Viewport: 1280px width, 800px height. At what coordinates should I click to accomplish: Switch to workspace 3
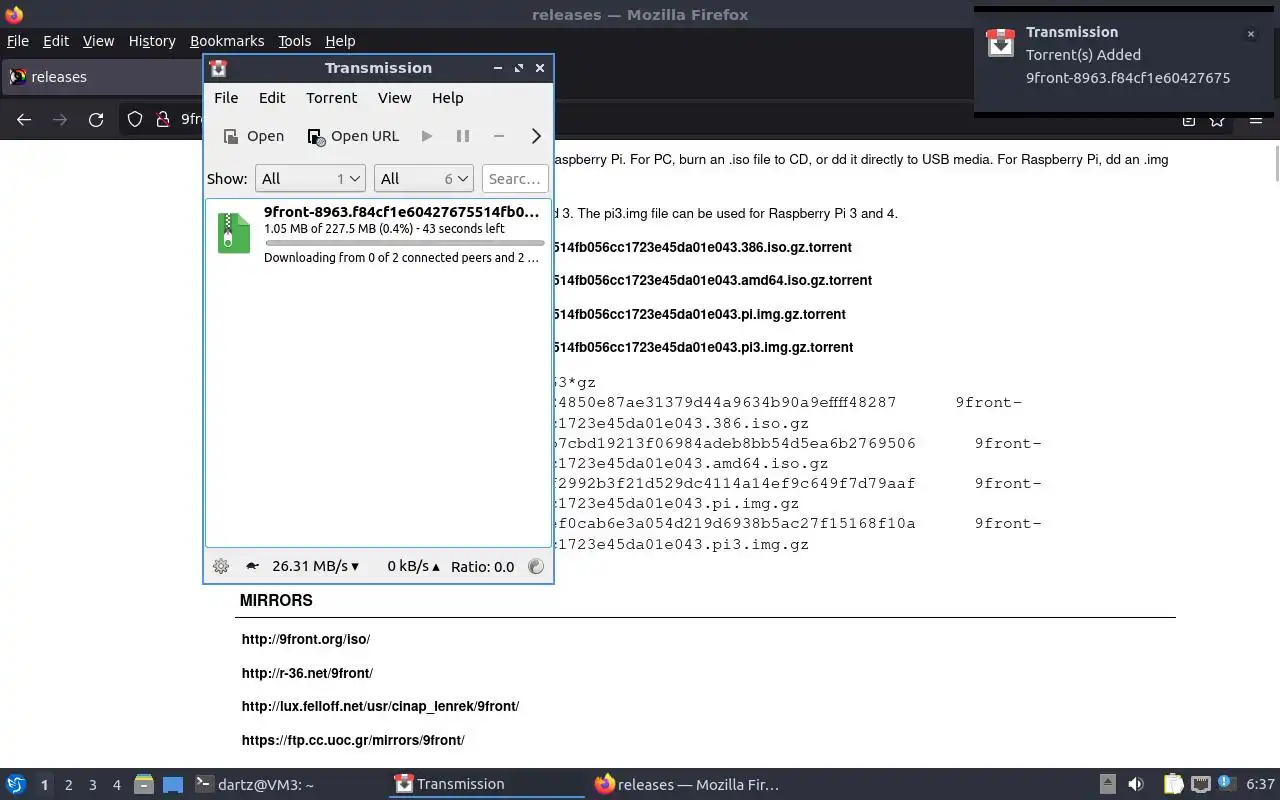pyautogui.click(x=93, y=785)
